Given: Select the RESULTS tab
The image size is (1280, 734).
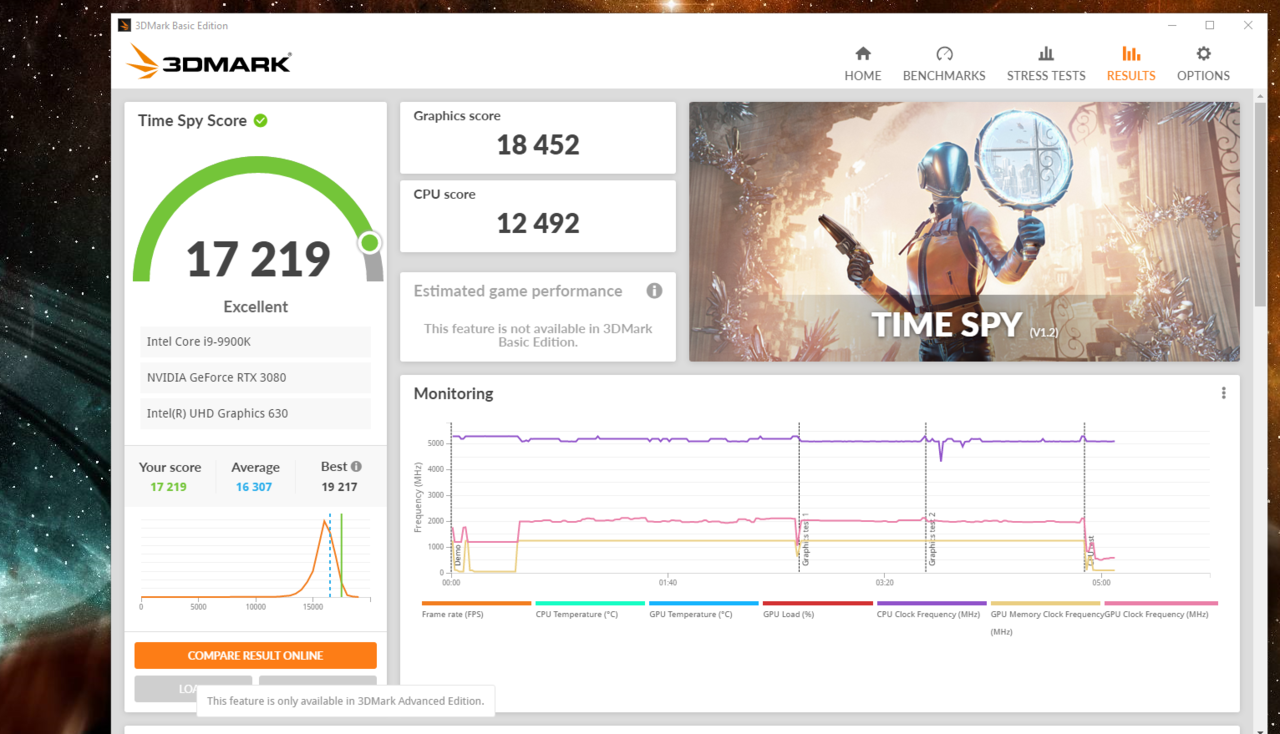Looking at the screenshot, I should coord(1131,64).
